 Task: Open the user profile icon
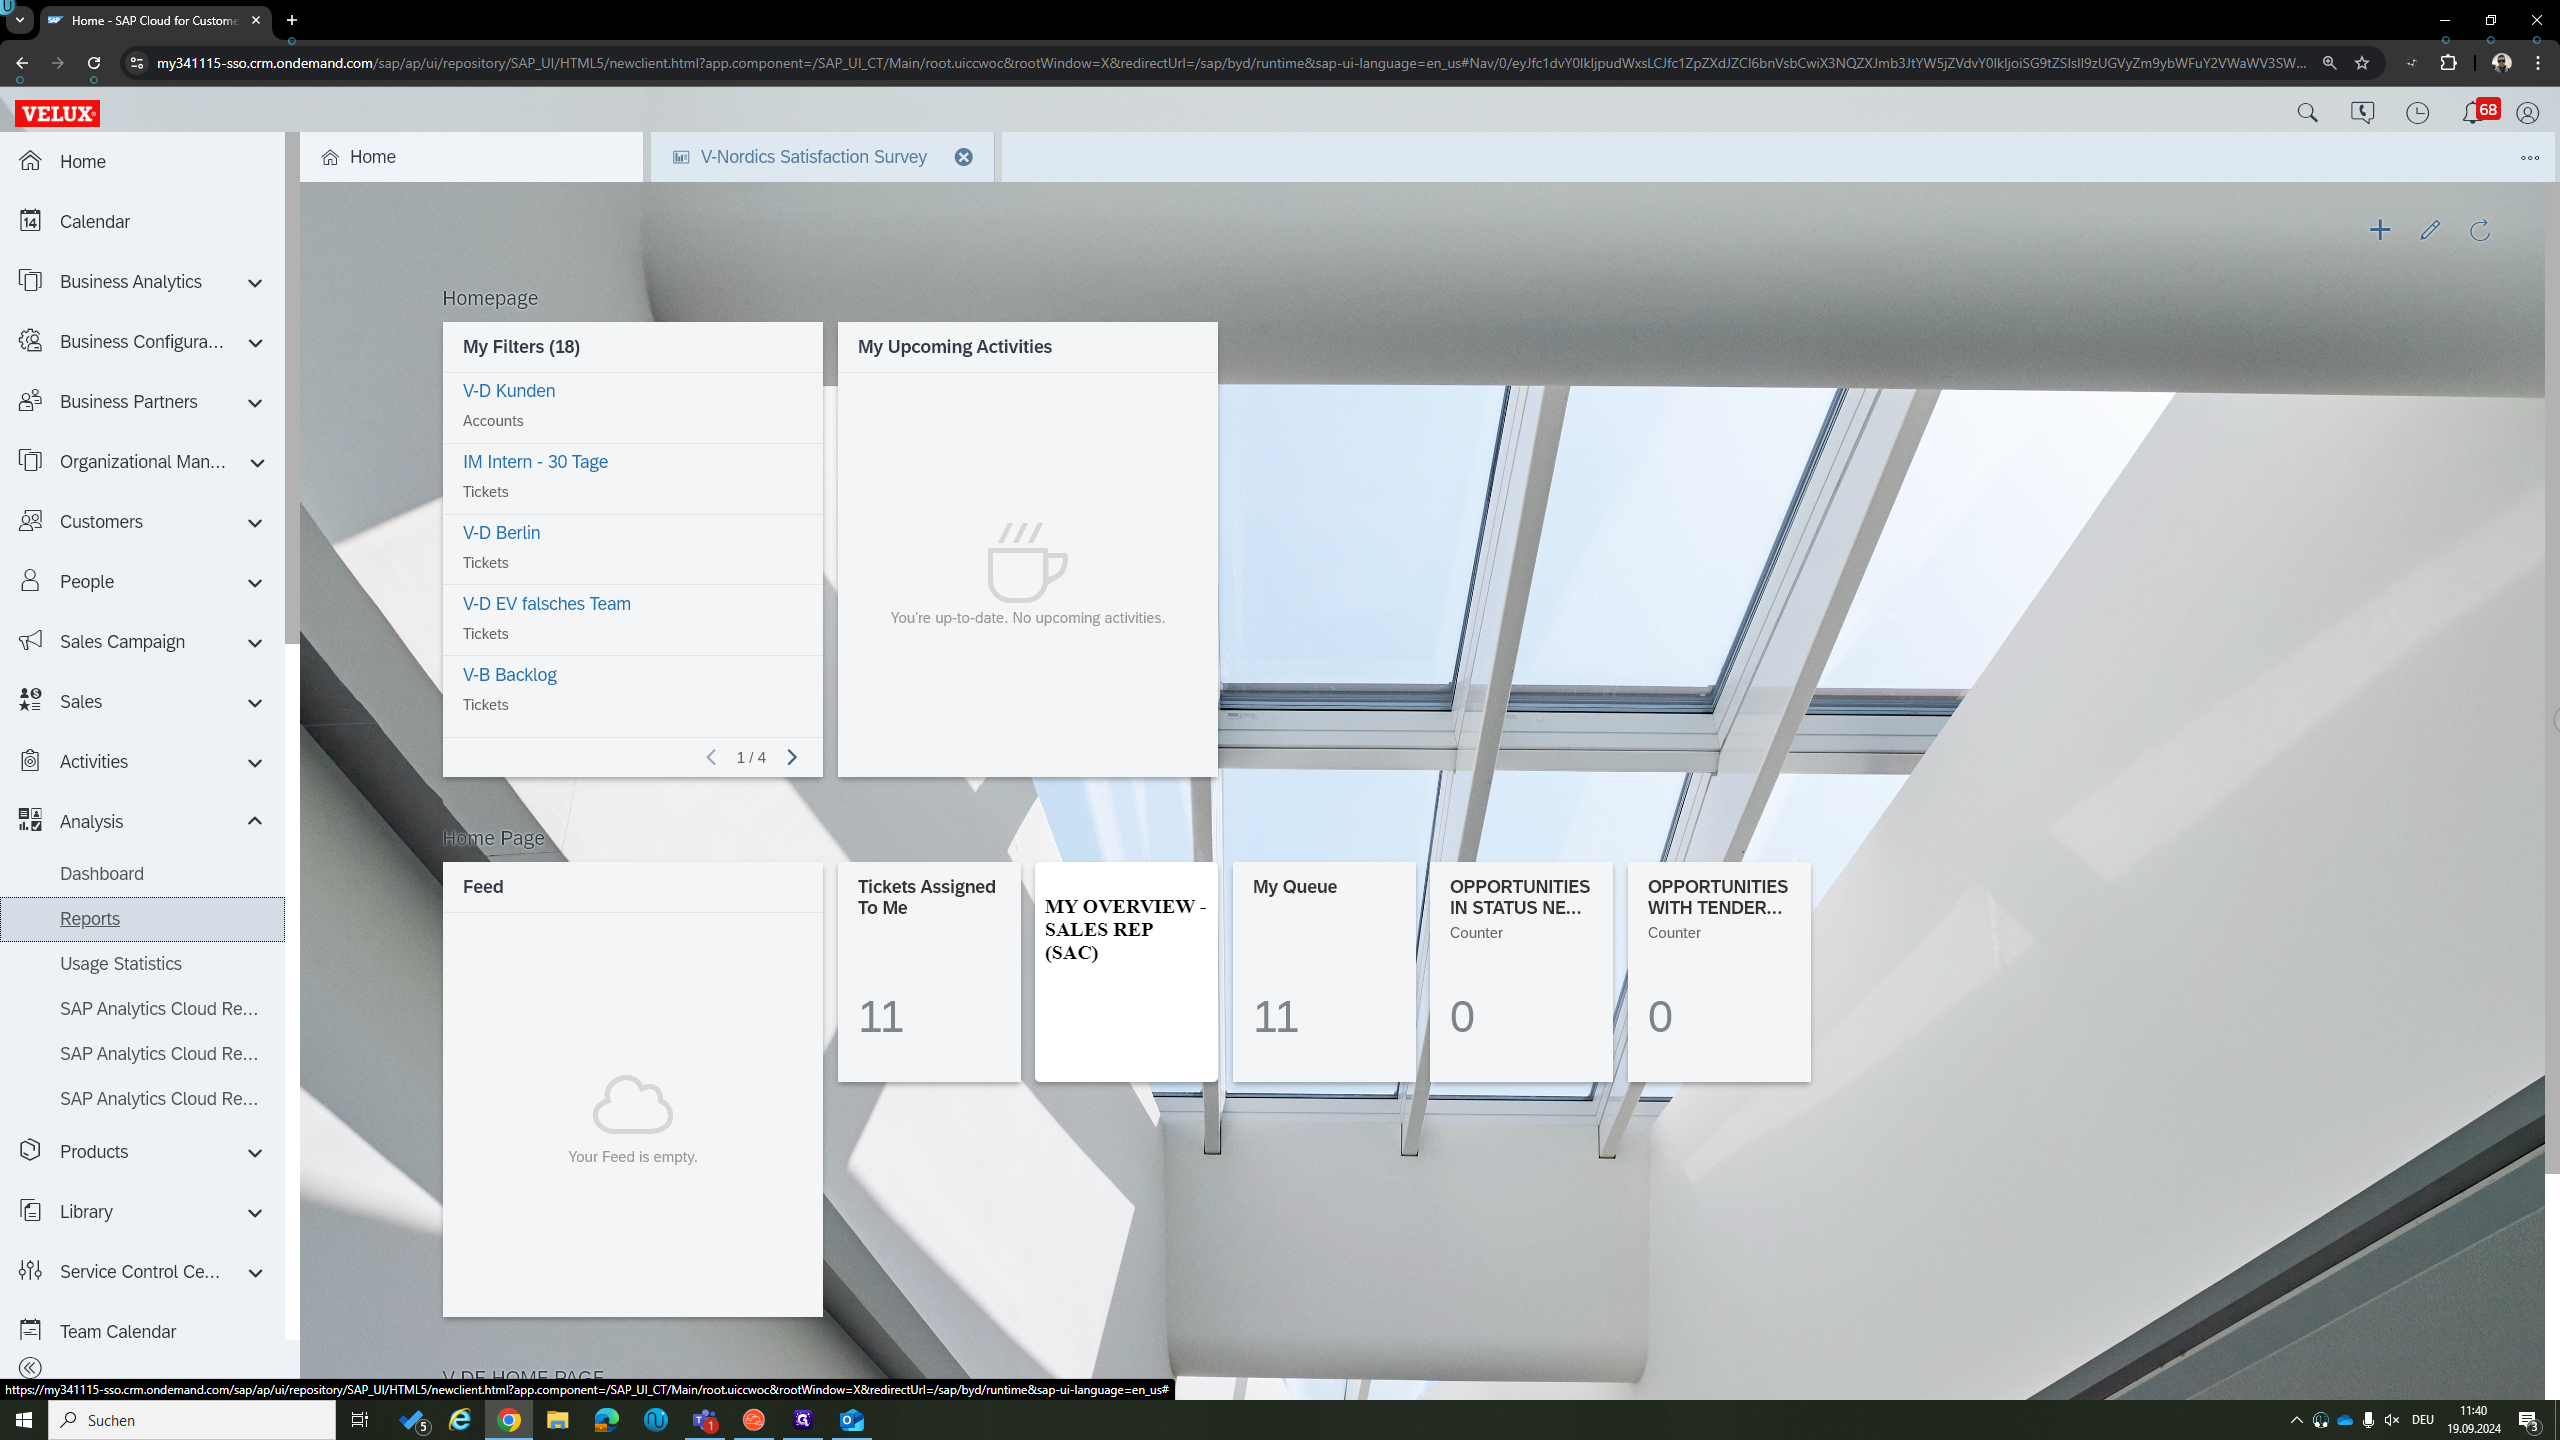point(2527,113)
